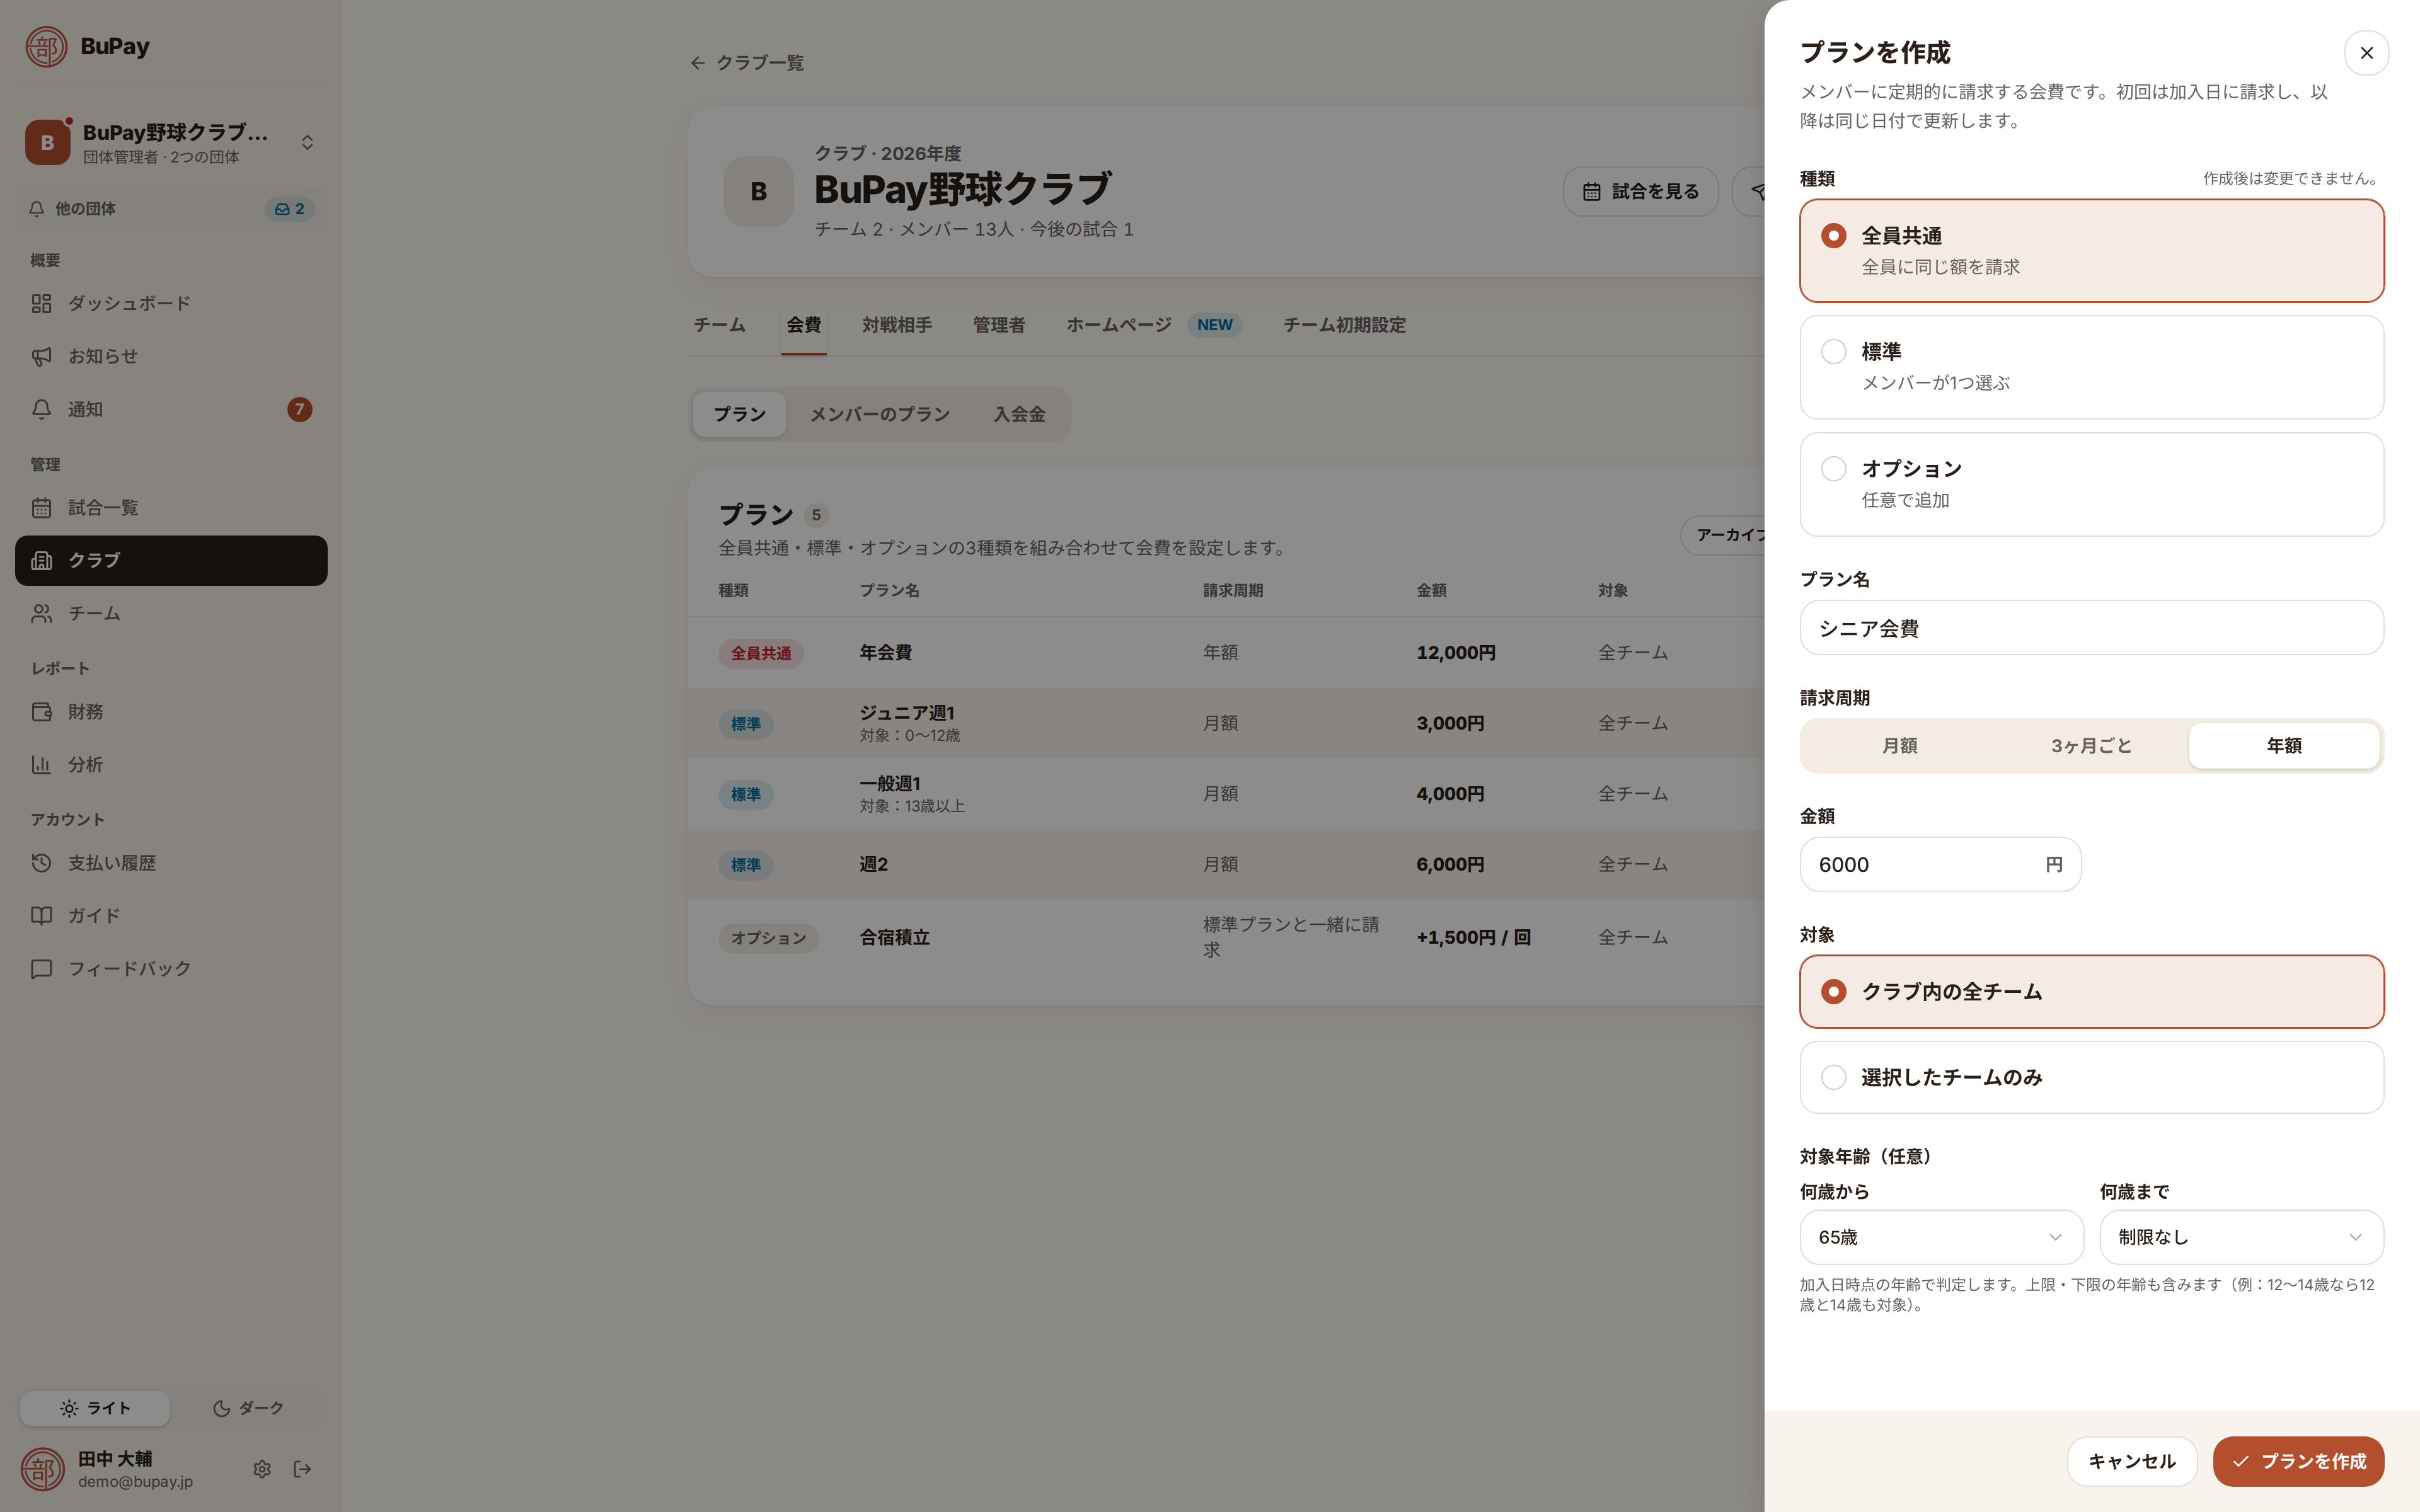Switch to ライト theme
The image size is (2420, 1512).
95,1408
